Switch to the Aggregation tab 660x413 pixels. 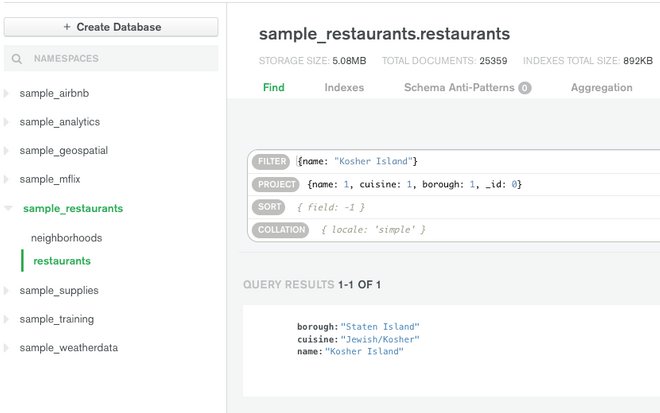coord(601,88)
